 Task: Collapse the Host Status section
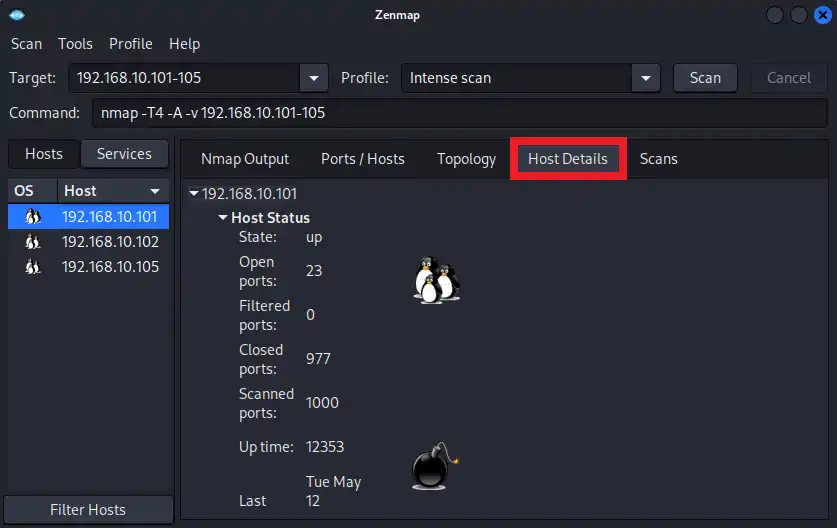click(x=223, y=217)
